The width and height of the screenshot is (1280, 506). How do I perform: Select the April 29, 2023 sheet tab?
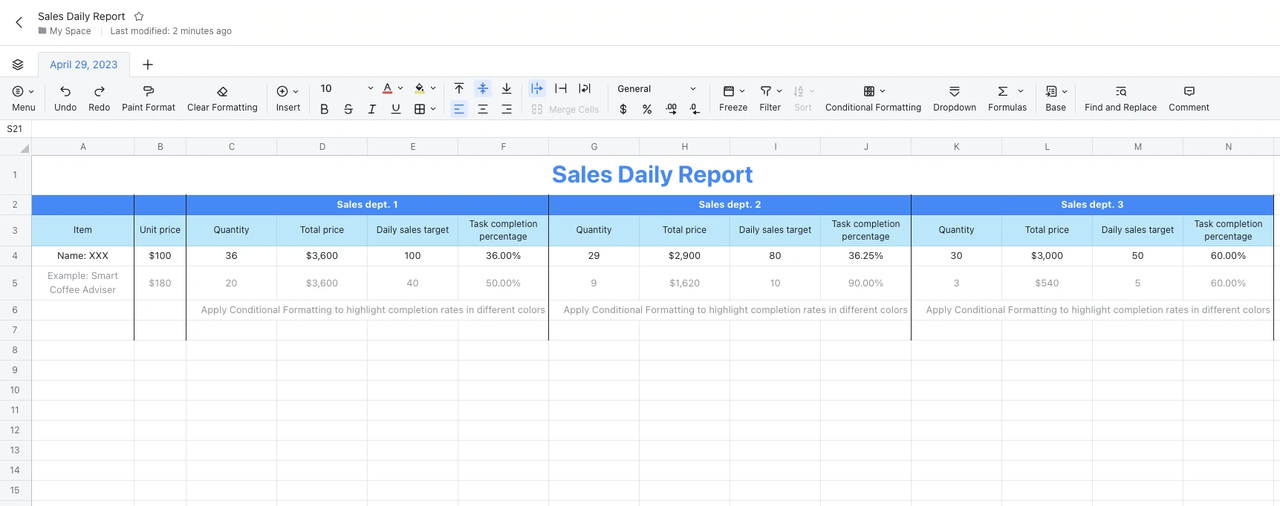[x=84, y=64]
